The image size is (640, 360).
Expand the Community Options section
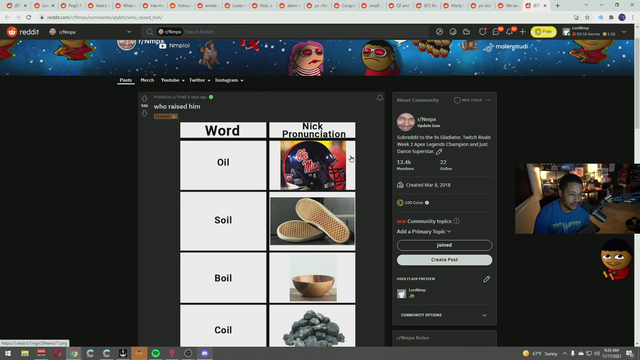click(x=444, y=315)
